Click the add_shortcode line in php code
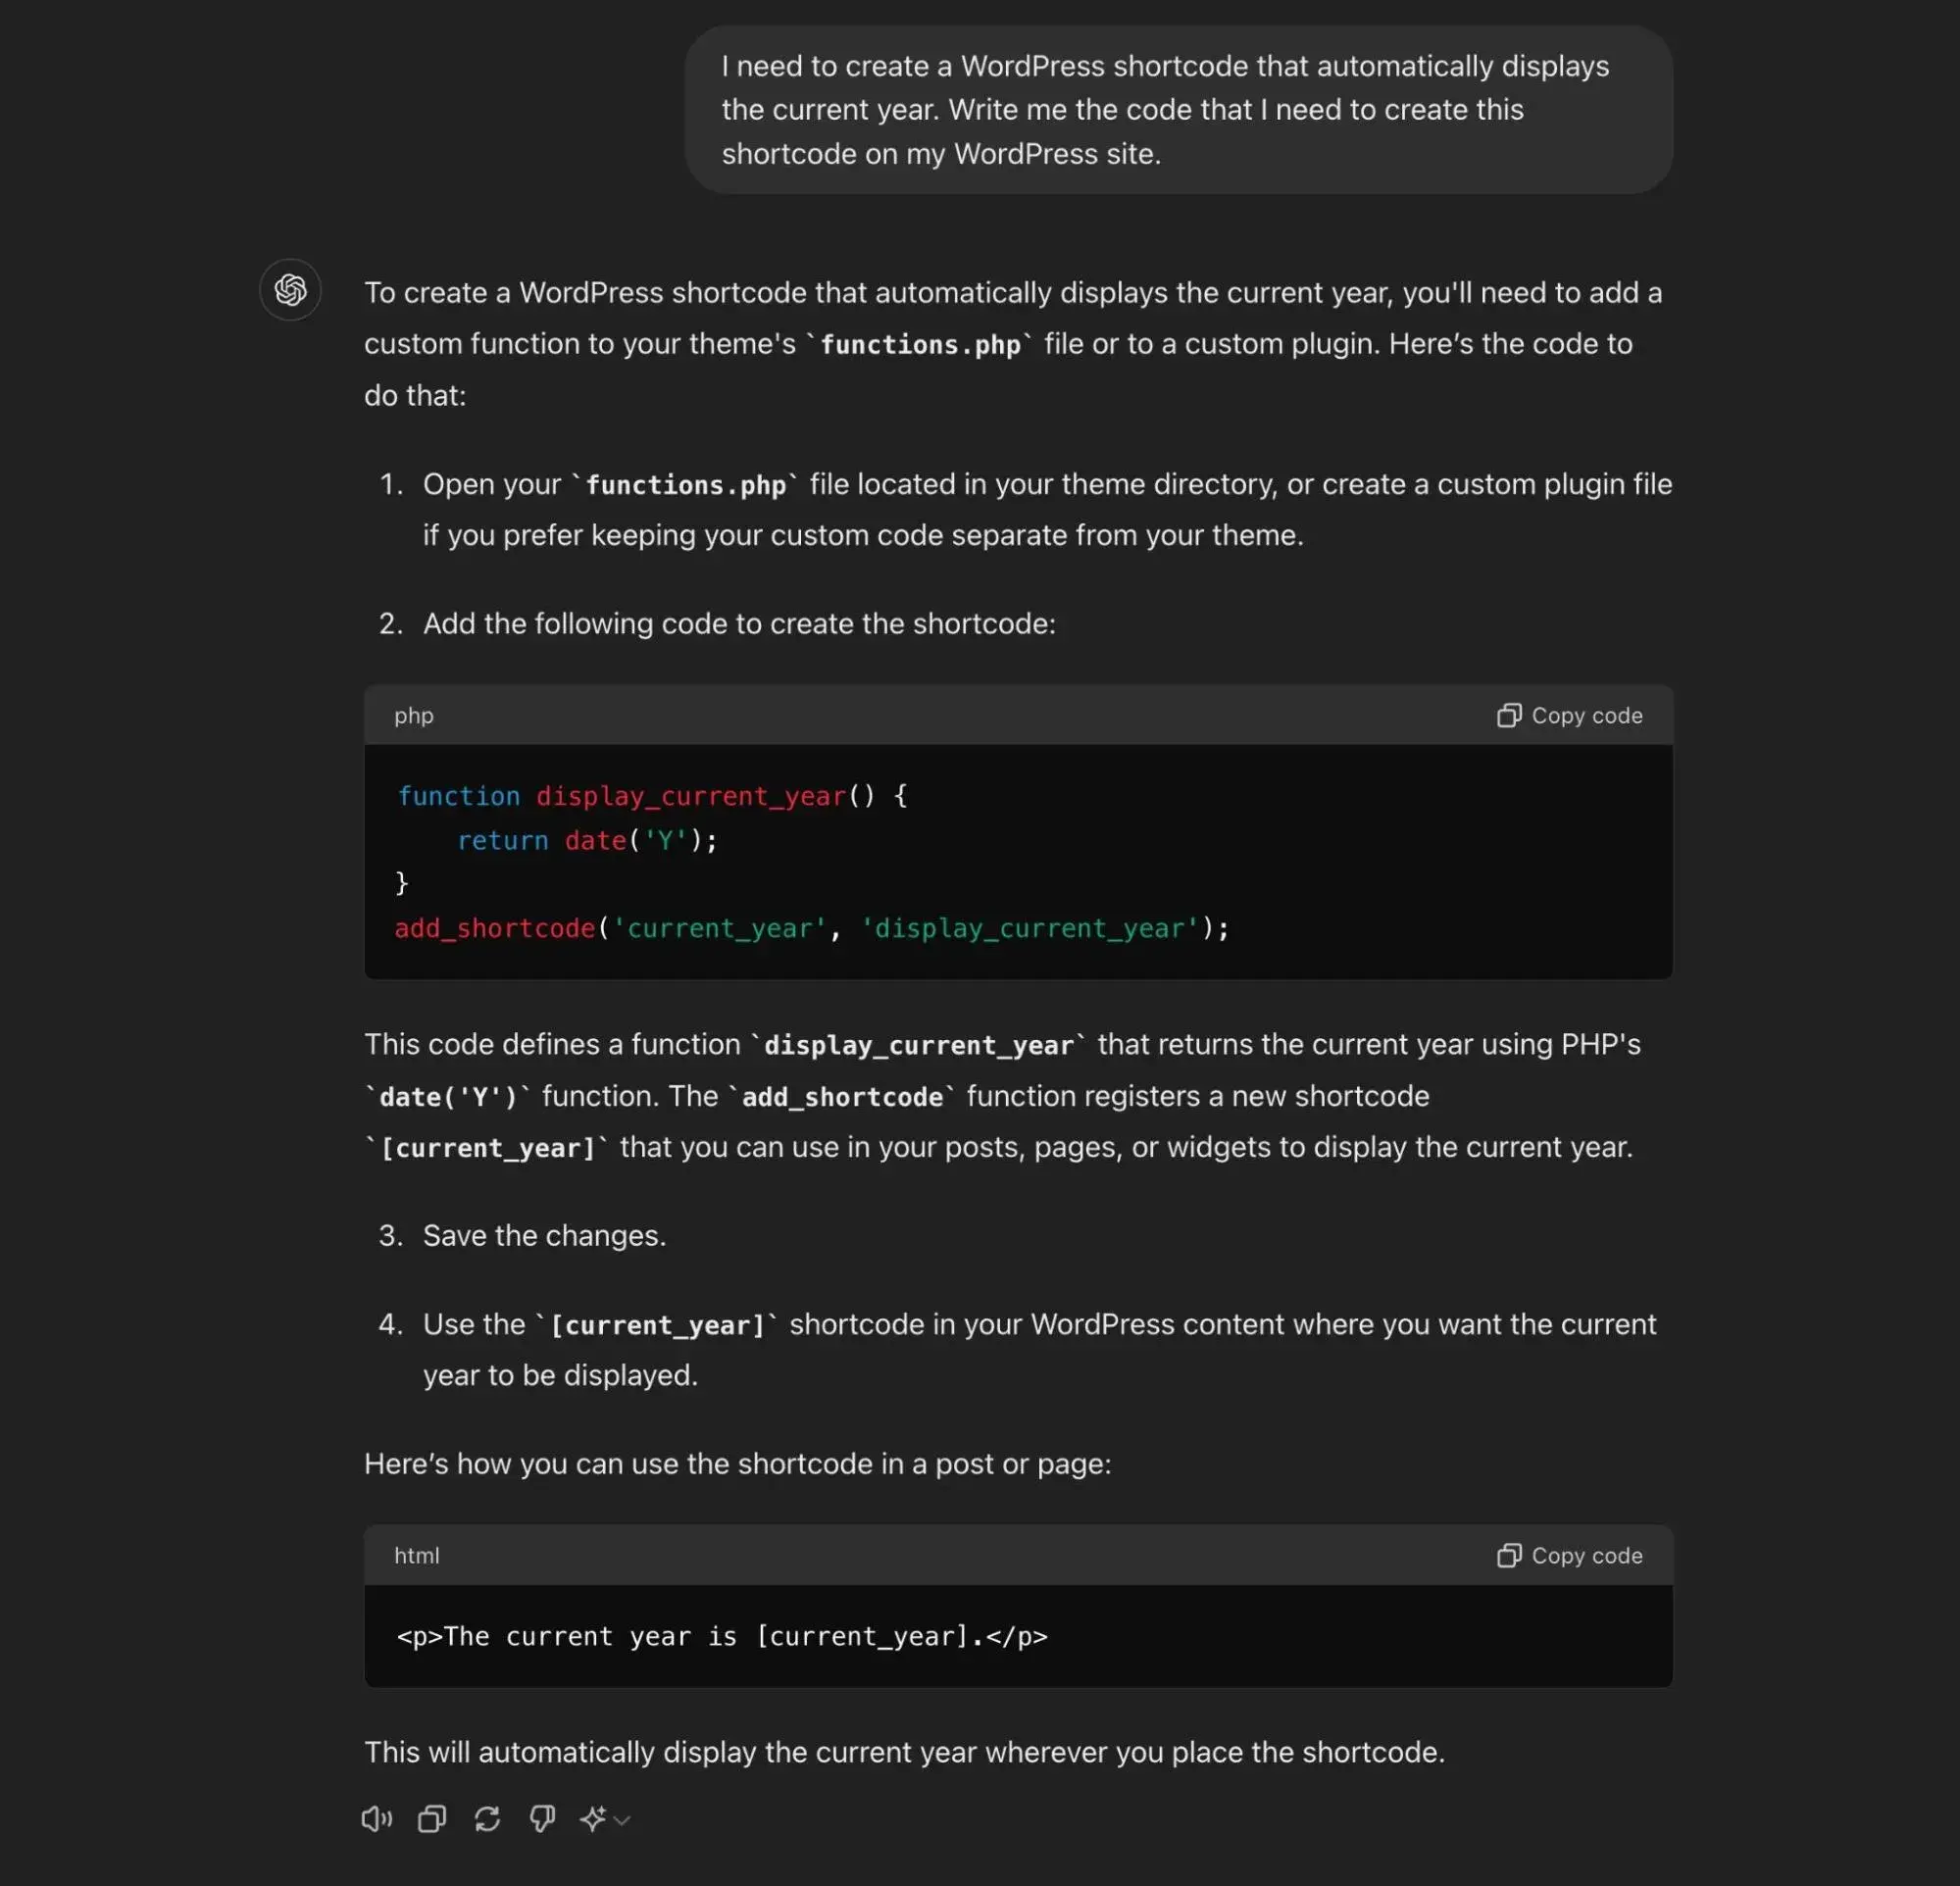The width and height of the screenshot is (1960, 1886). tap(811, 928)
